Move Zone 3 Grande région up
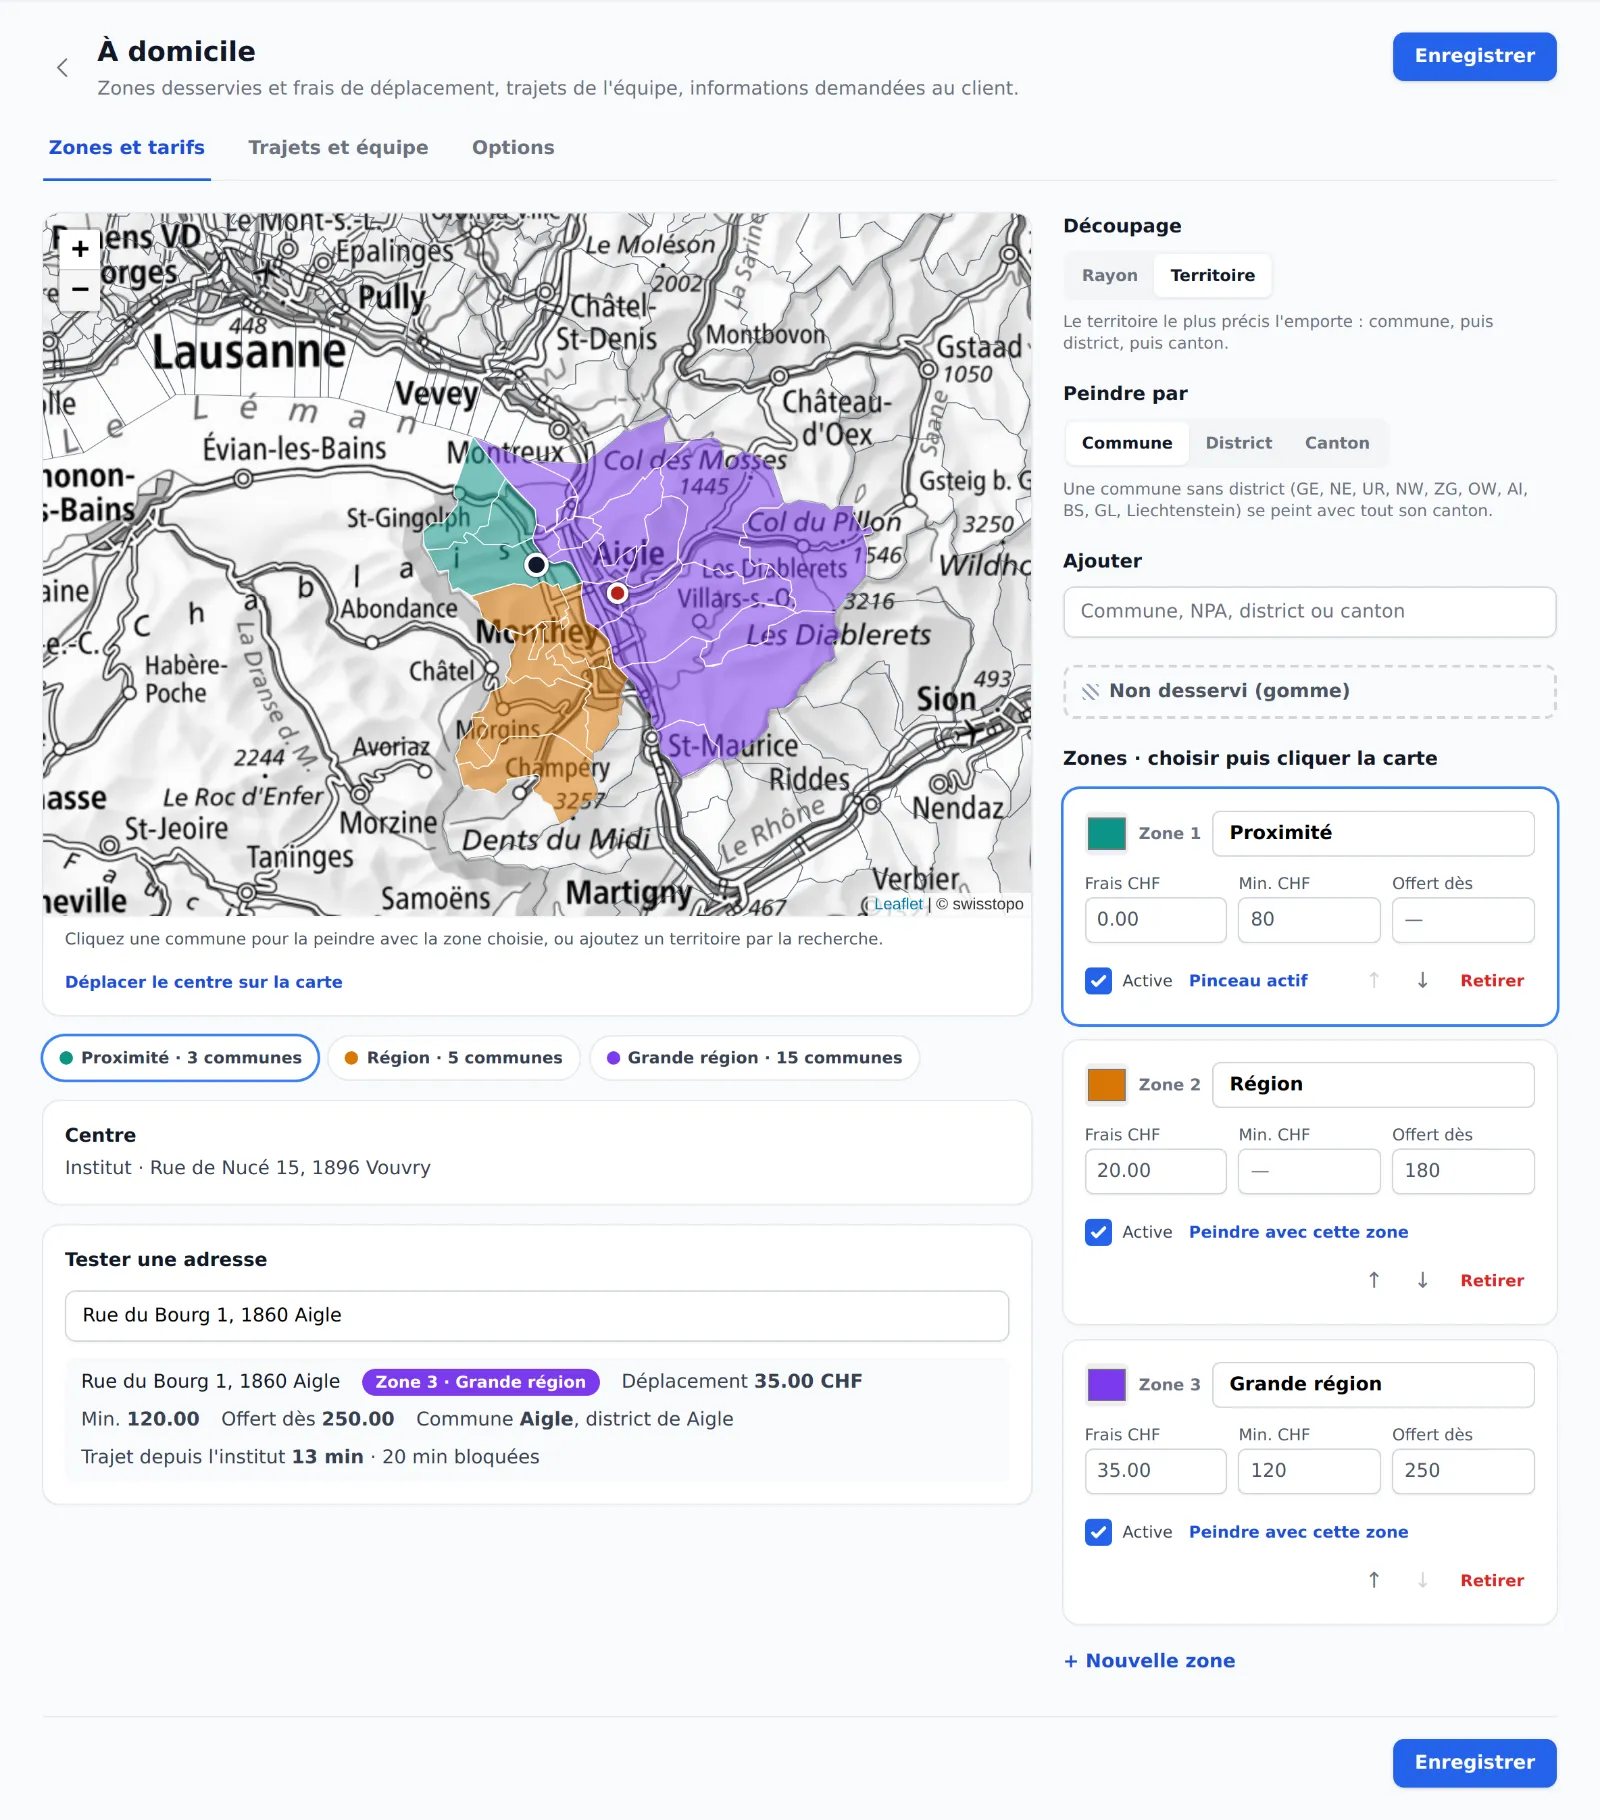 [1374, 1581]
